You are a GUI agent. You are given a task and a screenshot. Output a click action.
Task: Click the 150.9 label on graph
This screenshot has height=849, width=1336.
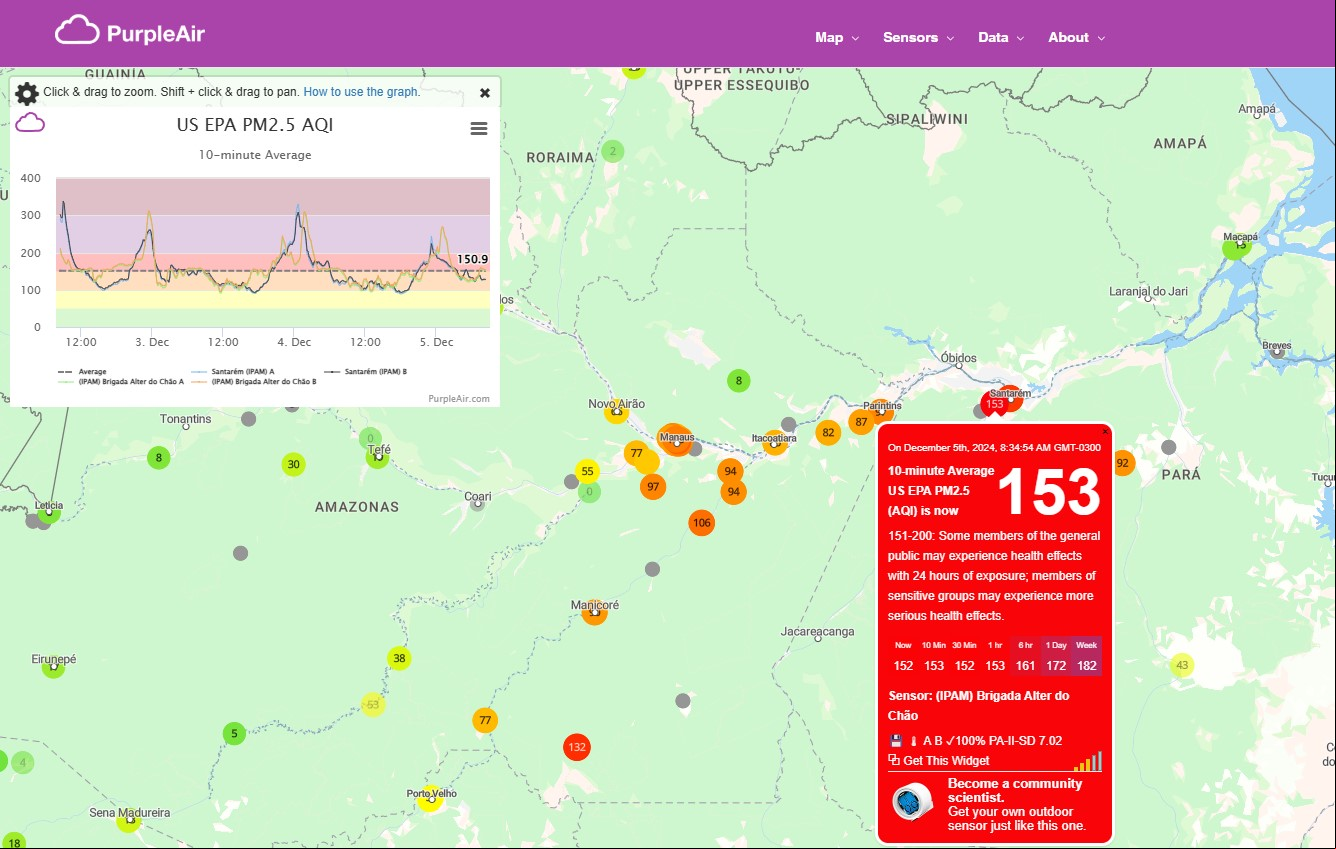click(x=472, y=259)
